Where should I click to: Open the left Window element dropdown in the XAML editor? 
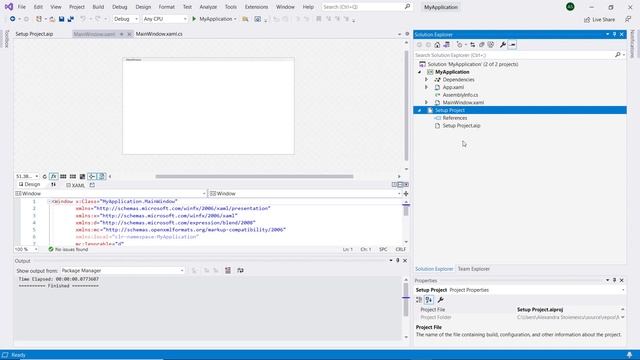[x=111, y=193]
